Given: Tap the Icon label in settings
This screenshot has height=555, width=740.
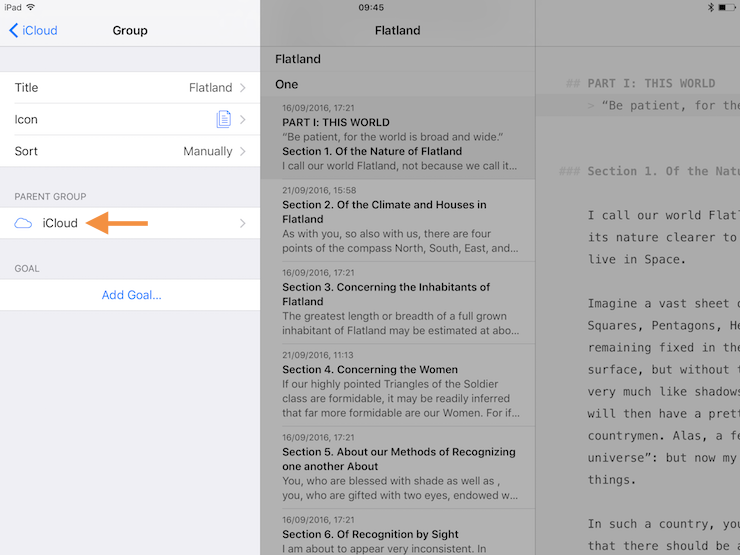Looking at the screenshot, I should click(26, 119).
